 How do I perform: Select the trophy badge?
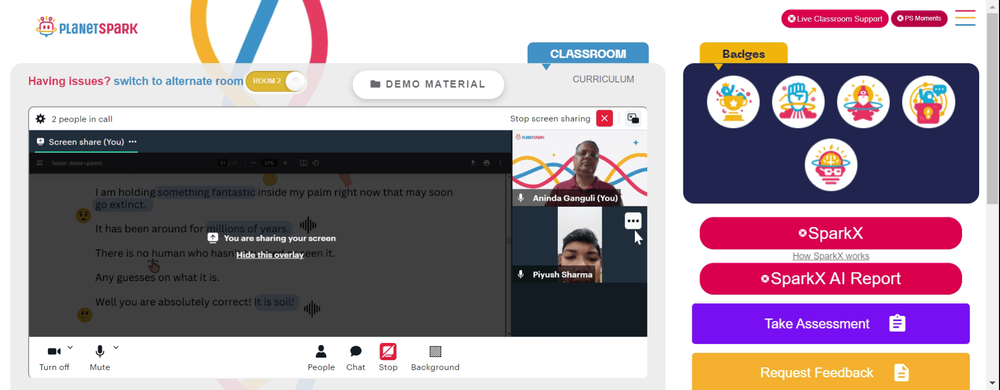tap(733, 102)
